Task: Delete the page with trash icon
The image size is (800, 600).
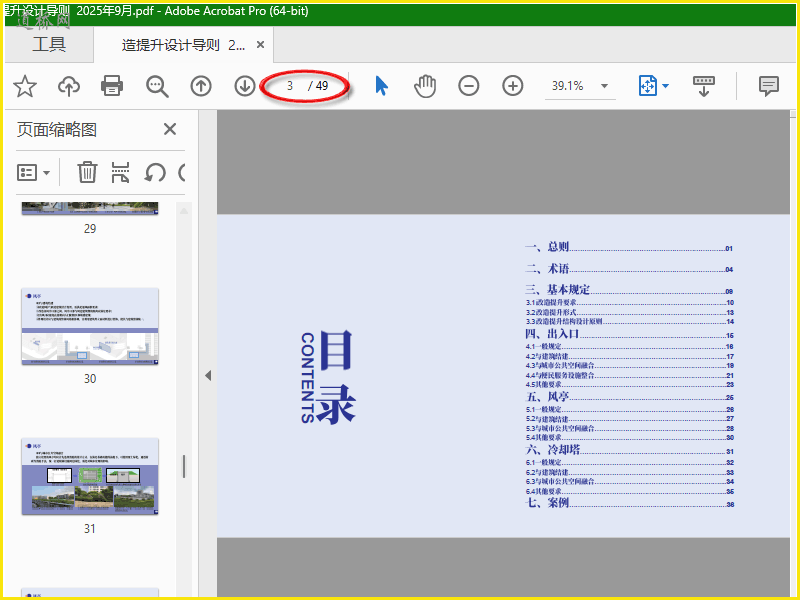Action: pyautogui.click(x=87, y=172)
